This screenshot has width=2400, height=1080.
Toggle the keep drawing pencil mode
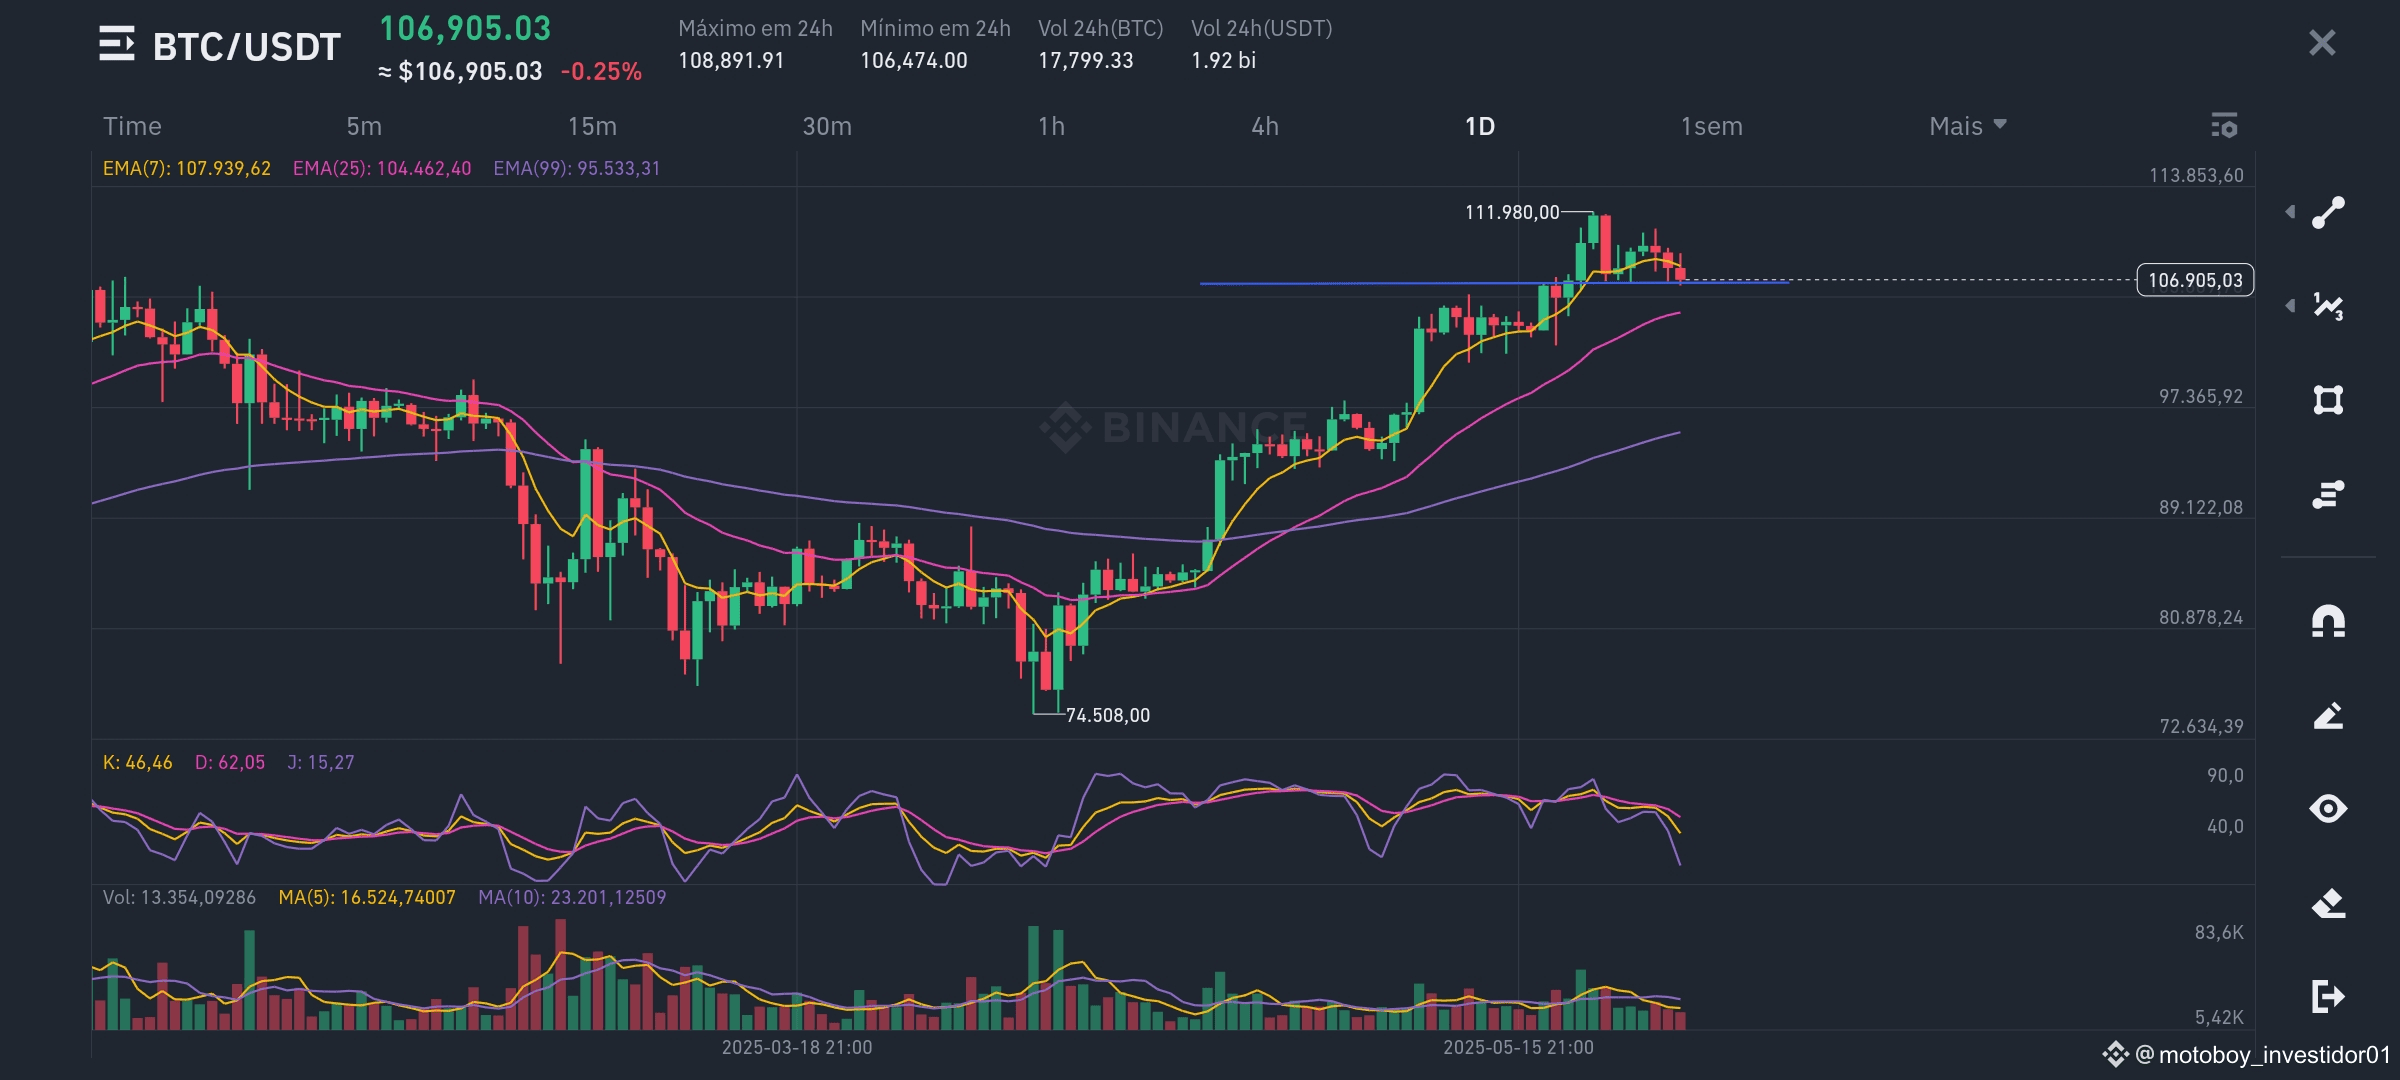pyautogui.click(x=2328, y=715)
